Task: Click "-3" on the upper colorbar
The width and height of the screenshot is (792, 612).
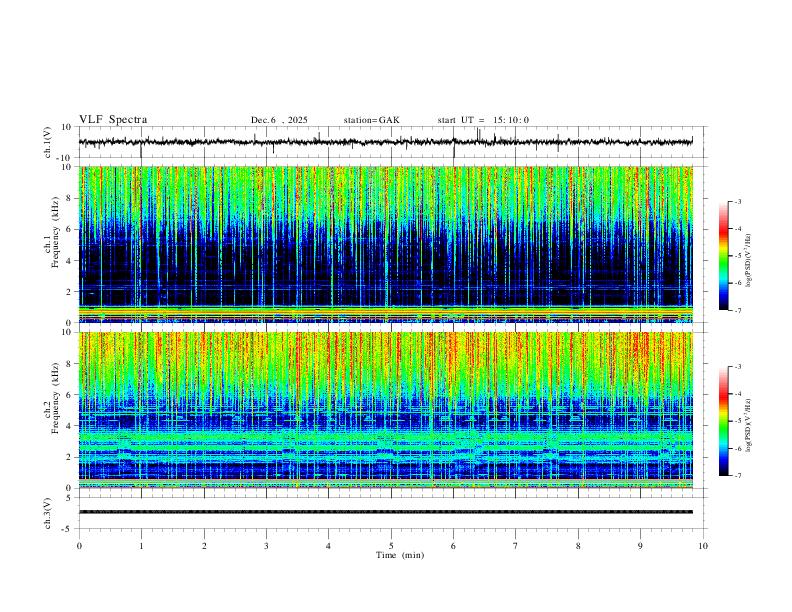Action: click(x=737, y=201)
